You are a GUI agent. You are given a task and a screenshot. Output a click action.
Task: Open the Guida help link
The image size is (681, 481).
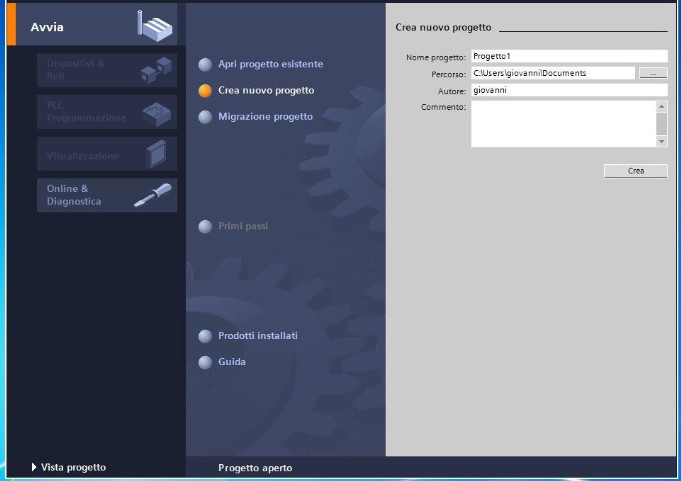click(232, 362)
